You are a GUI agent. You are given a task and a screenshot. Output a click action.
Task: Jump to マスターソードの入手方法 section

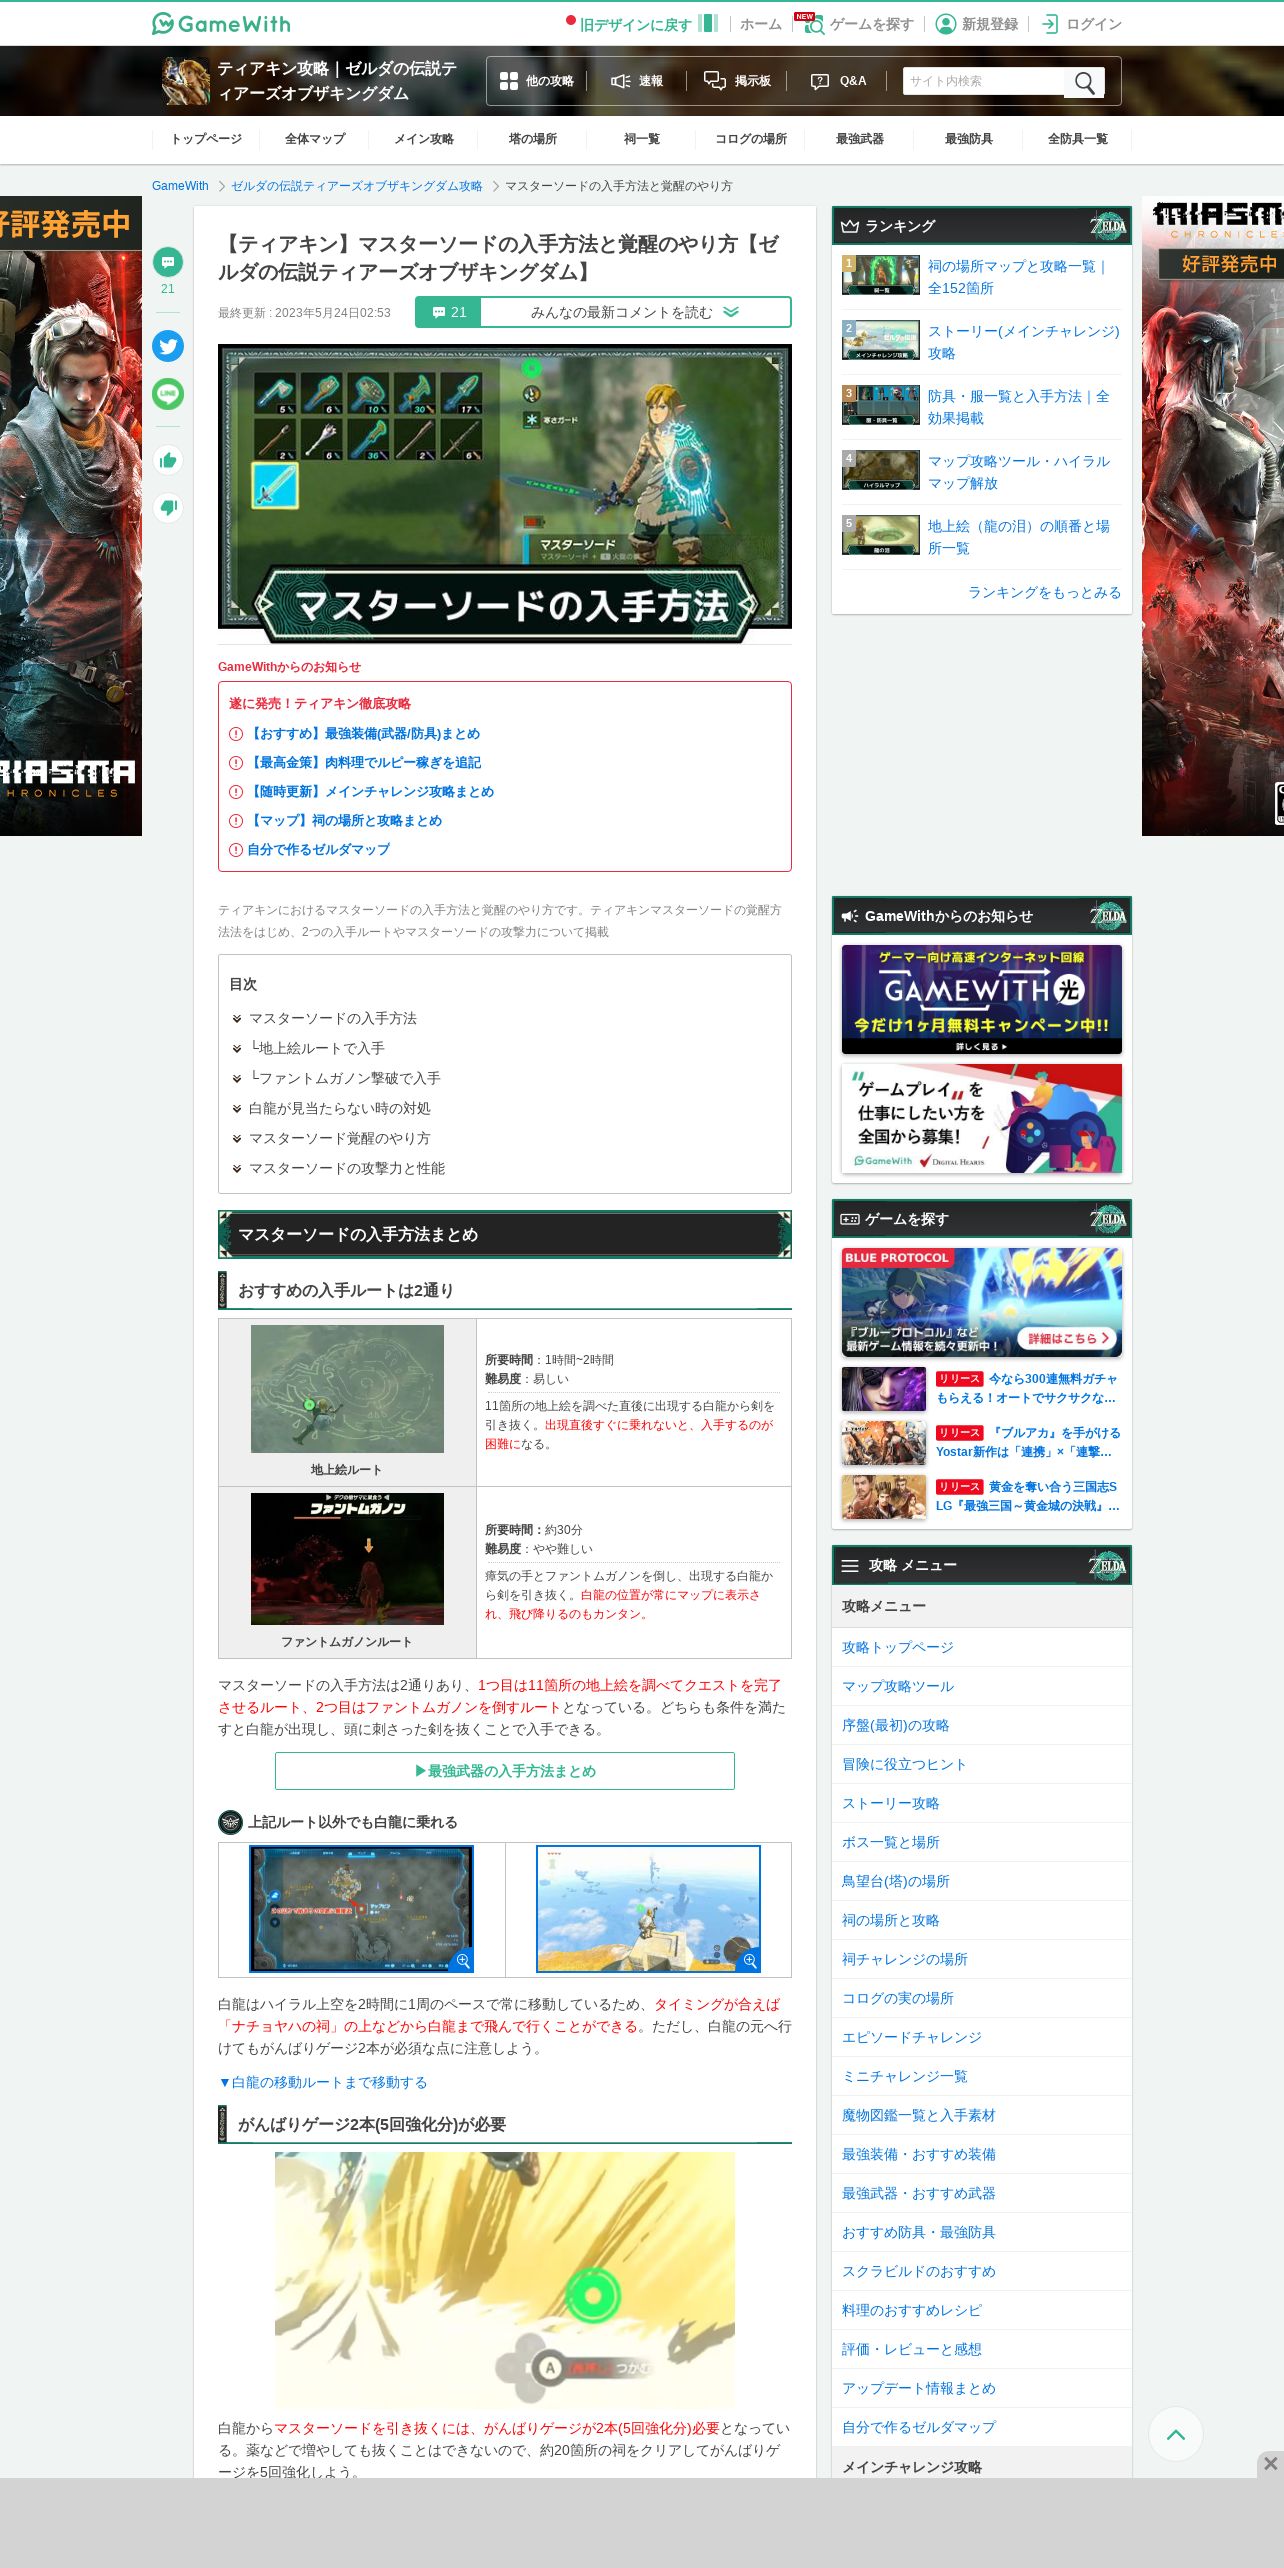pyautogui.click(x=332, y=1018)
